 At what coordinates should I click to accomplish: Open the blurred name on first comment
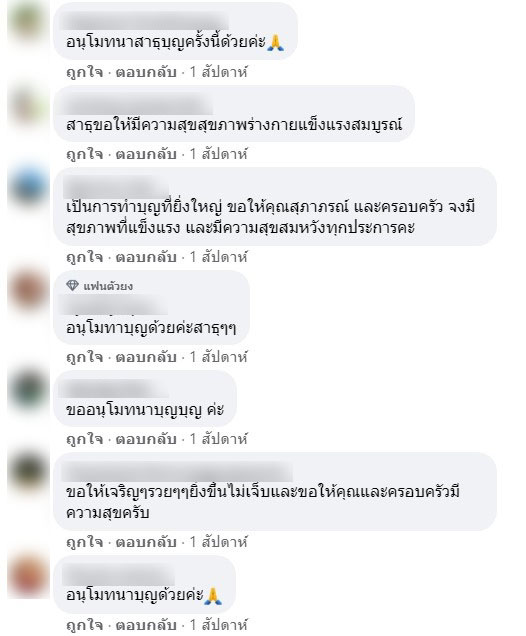tap(145, 21)
